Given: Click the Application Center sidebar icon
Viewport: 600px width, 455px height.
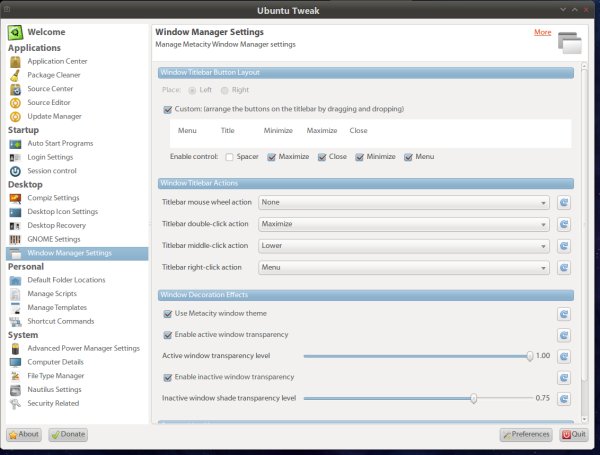Looking at the screenshot, I should pos(15,61).
